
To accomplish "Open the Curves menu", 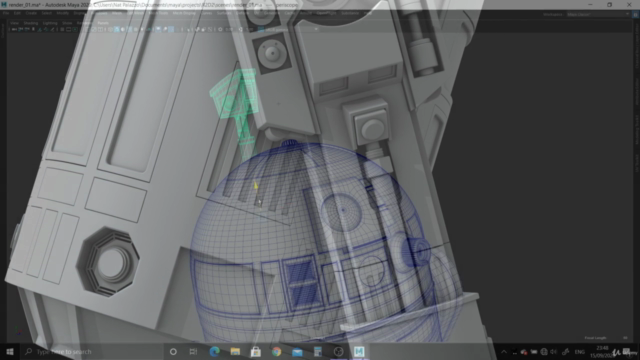I will click(207, 13).
